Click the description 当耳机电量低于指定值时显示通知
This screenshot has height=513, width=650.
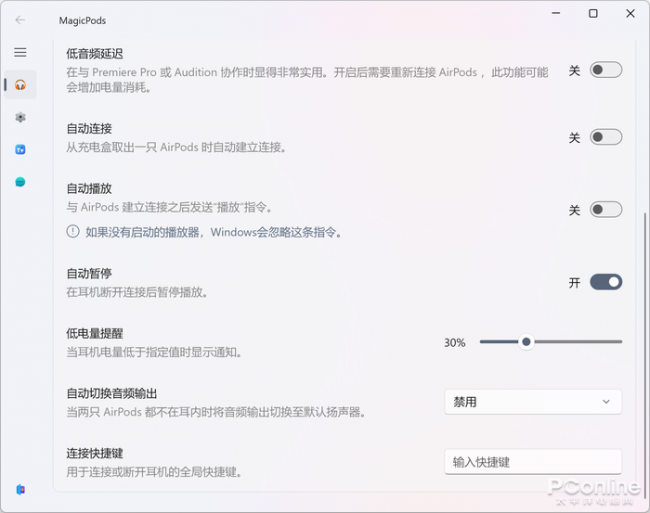pos(154,352)
